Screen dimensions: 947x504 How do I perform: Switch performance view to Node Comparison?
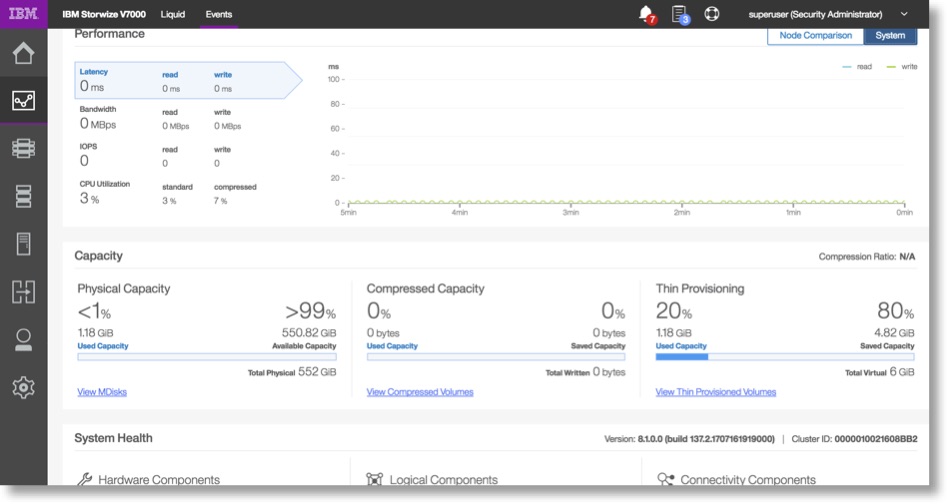click(815, 36)
